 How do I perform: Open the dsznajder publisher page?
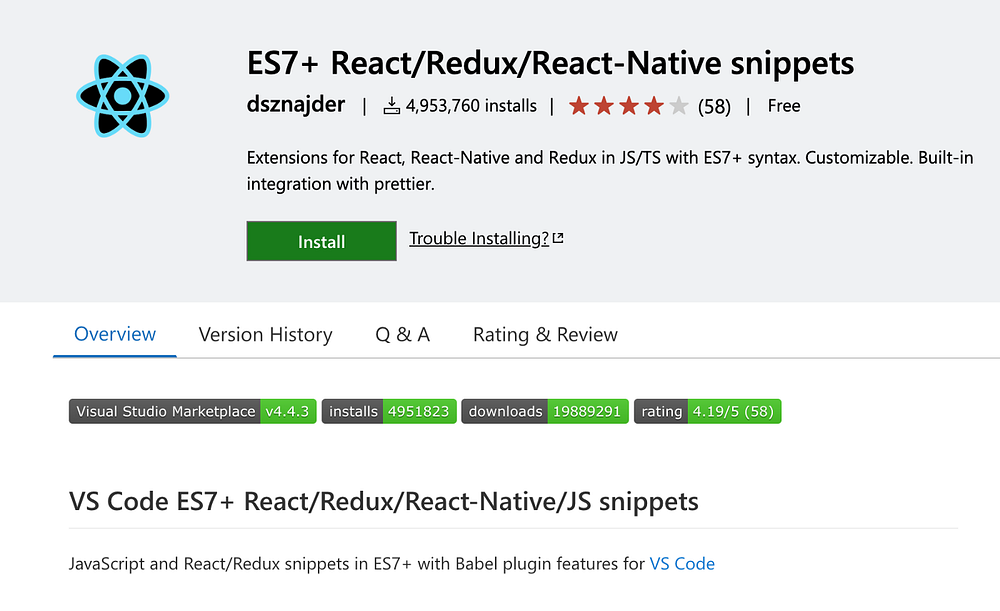(x=296, y=105)
